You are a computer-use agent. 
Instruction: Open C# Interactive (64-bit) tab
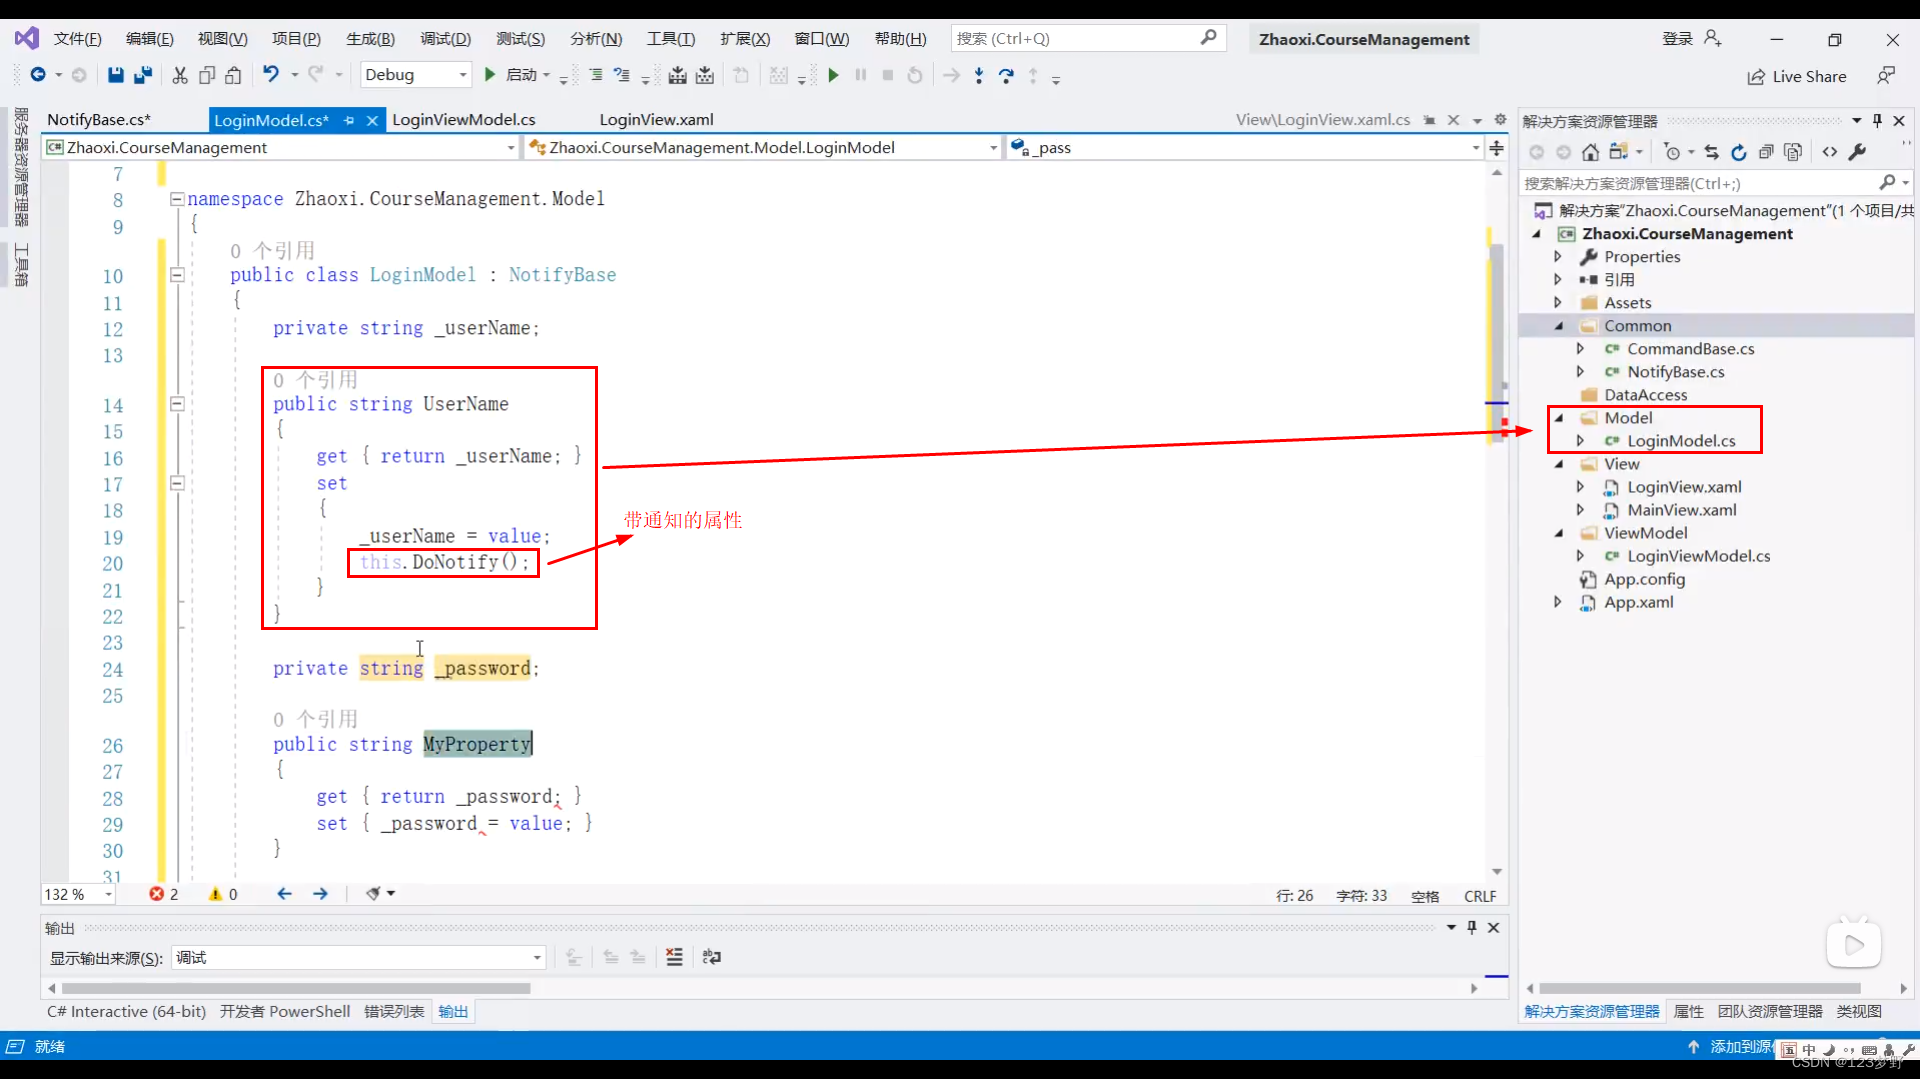click(127, 1012)
